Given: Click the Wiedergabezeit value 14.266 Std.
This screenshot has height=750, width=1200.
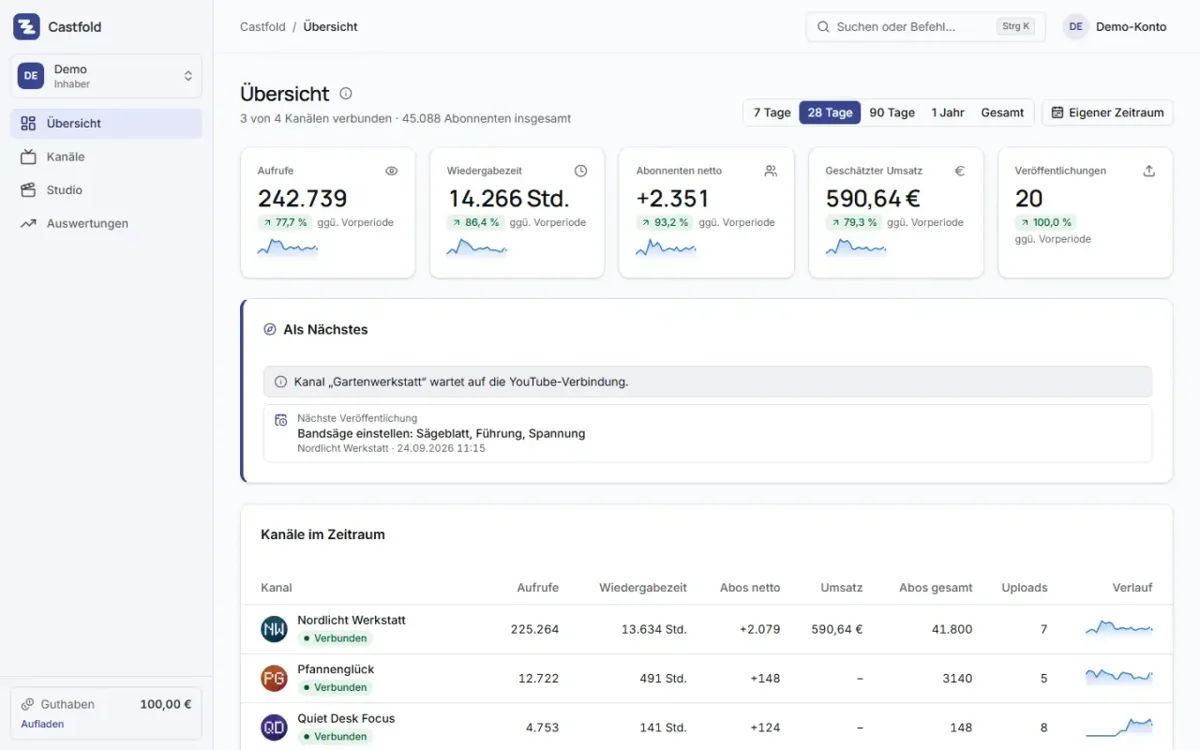Looking at the screenshot, I should 508,198.
